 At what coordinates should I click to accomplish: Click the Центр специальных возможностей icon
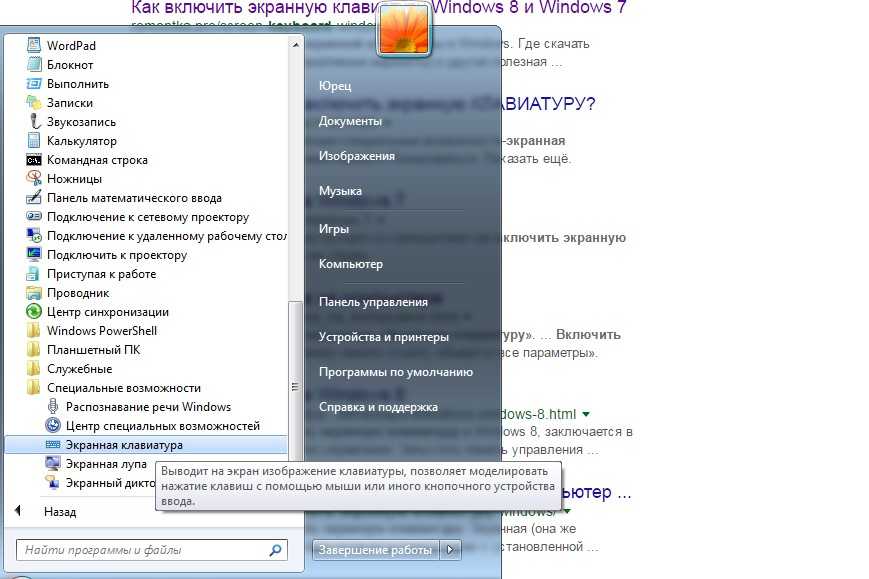click(53, 426)
